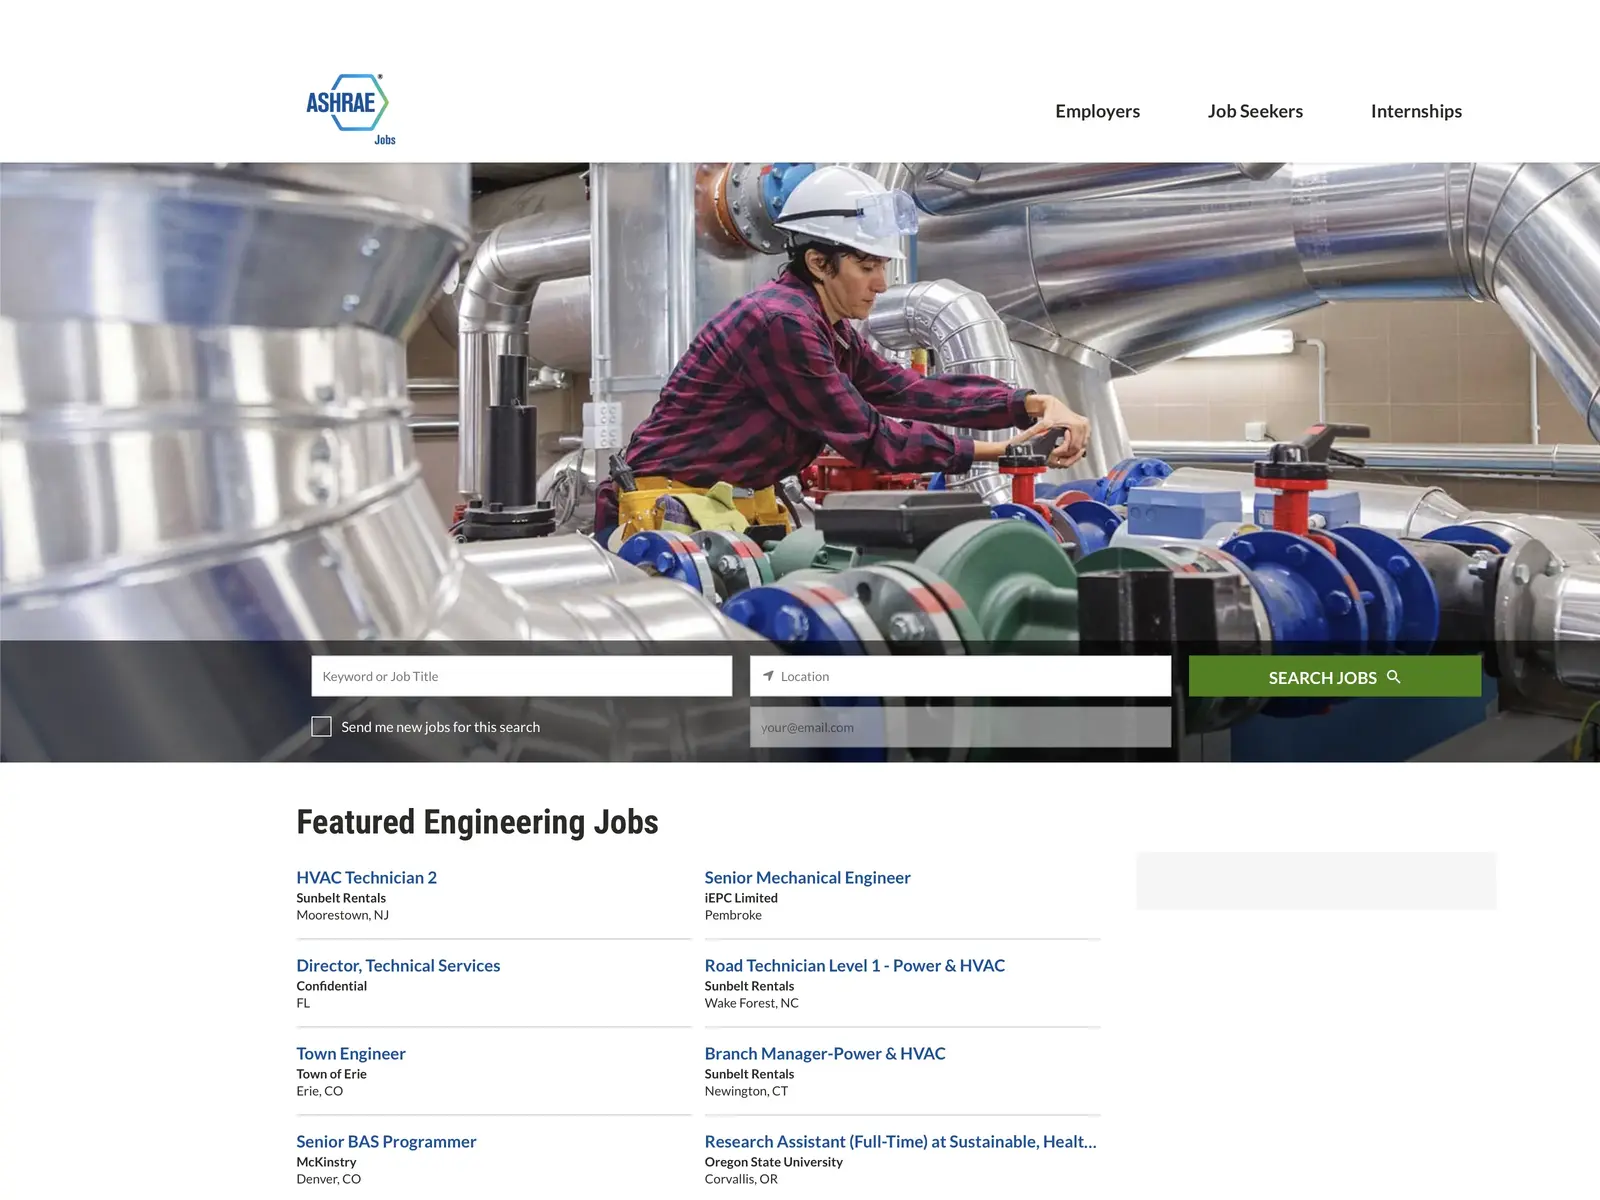Open Senior Mechanical Engineer listing
This screenshot has width=1600, height=1200.
click(807, 877)
